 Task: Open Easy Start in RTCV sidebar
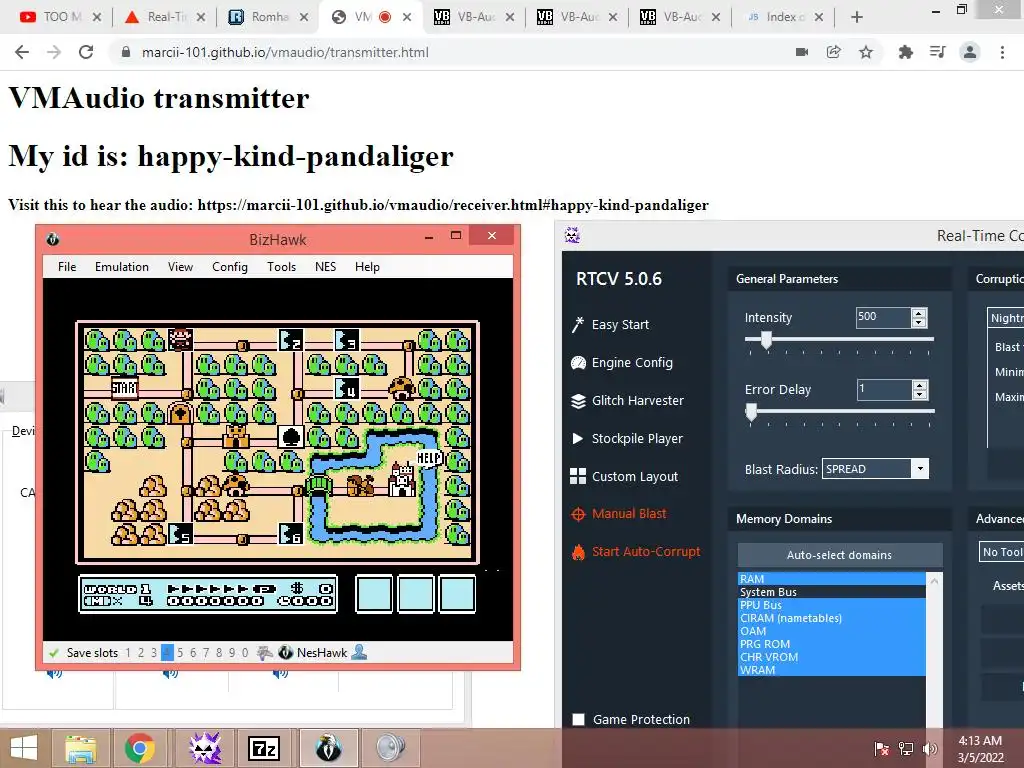click(610, 325)
